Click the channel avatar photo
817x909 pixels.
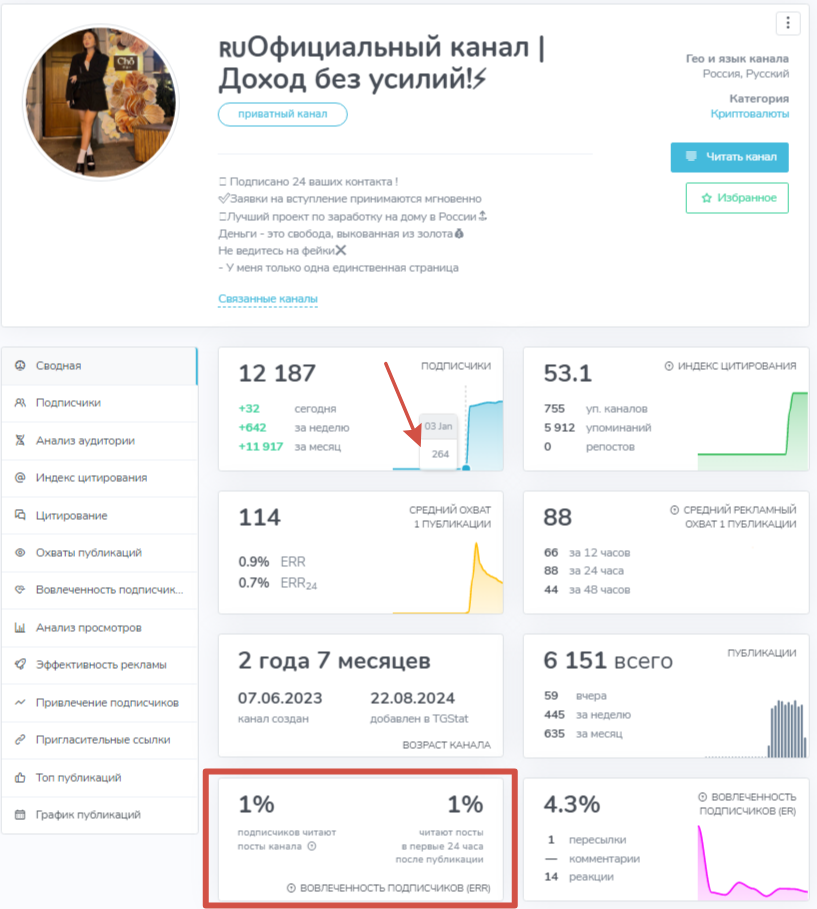click(x=101, y=102)
